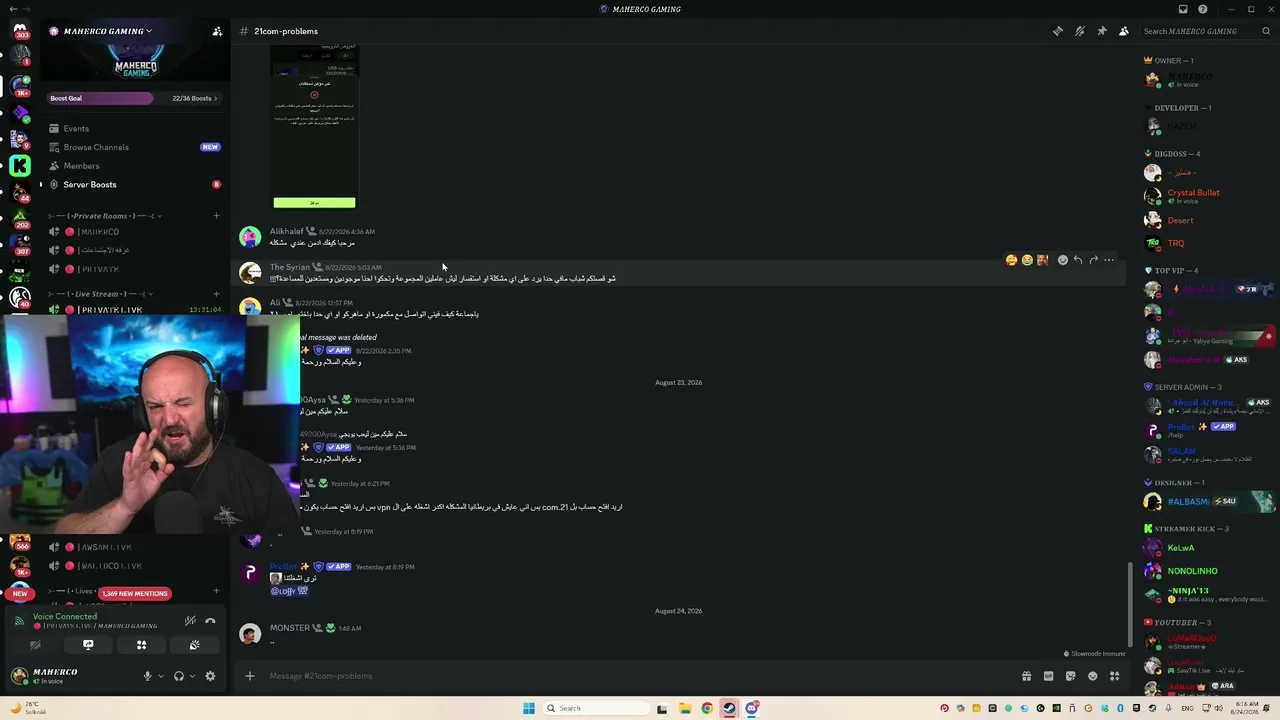Toggle headphone deafen in user panel

click(x=179, y=676)
